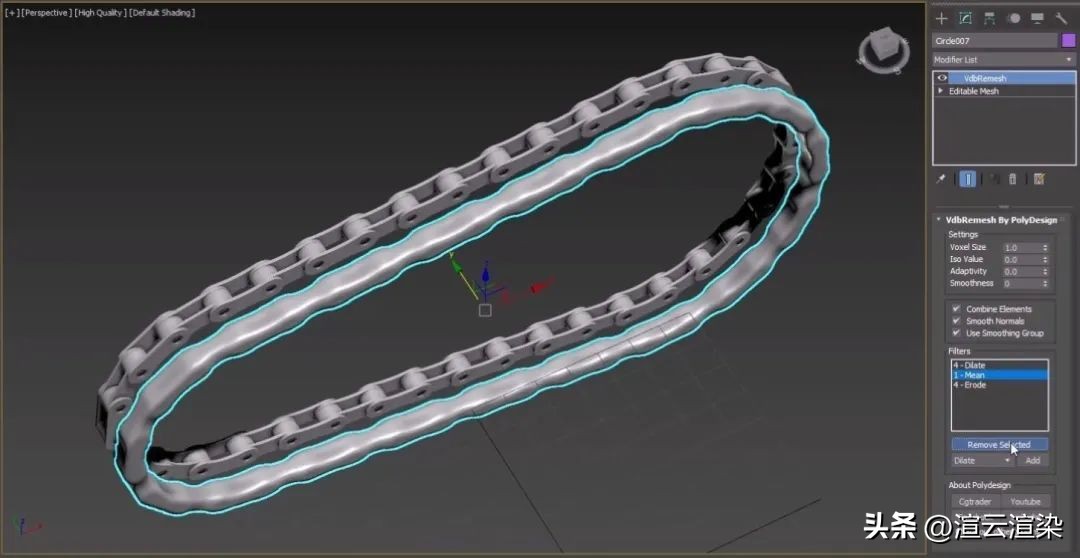Image resolution: width=1080 pixels, height=558 pixels.
Task: Select the 4 - Dilate filter entry
Action: point(999,365)
